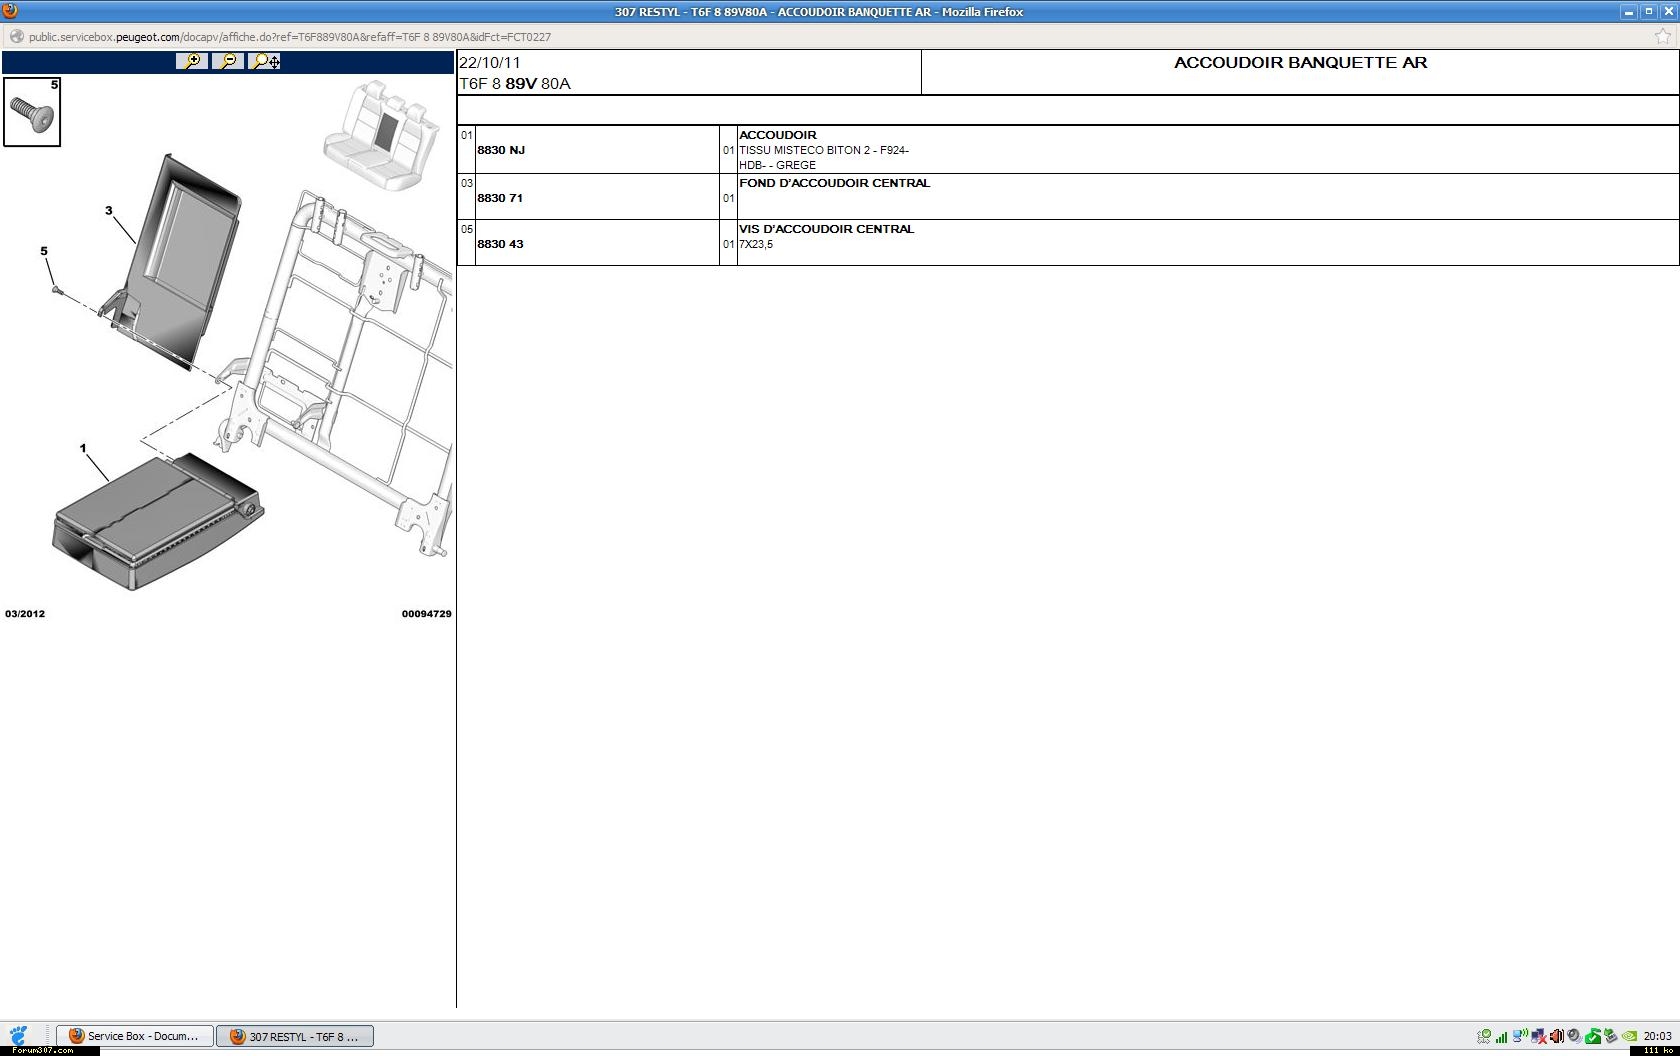Click the 7X23,5 screw dimension text
Screen dimensions: 1680x1056
point(756,244)
